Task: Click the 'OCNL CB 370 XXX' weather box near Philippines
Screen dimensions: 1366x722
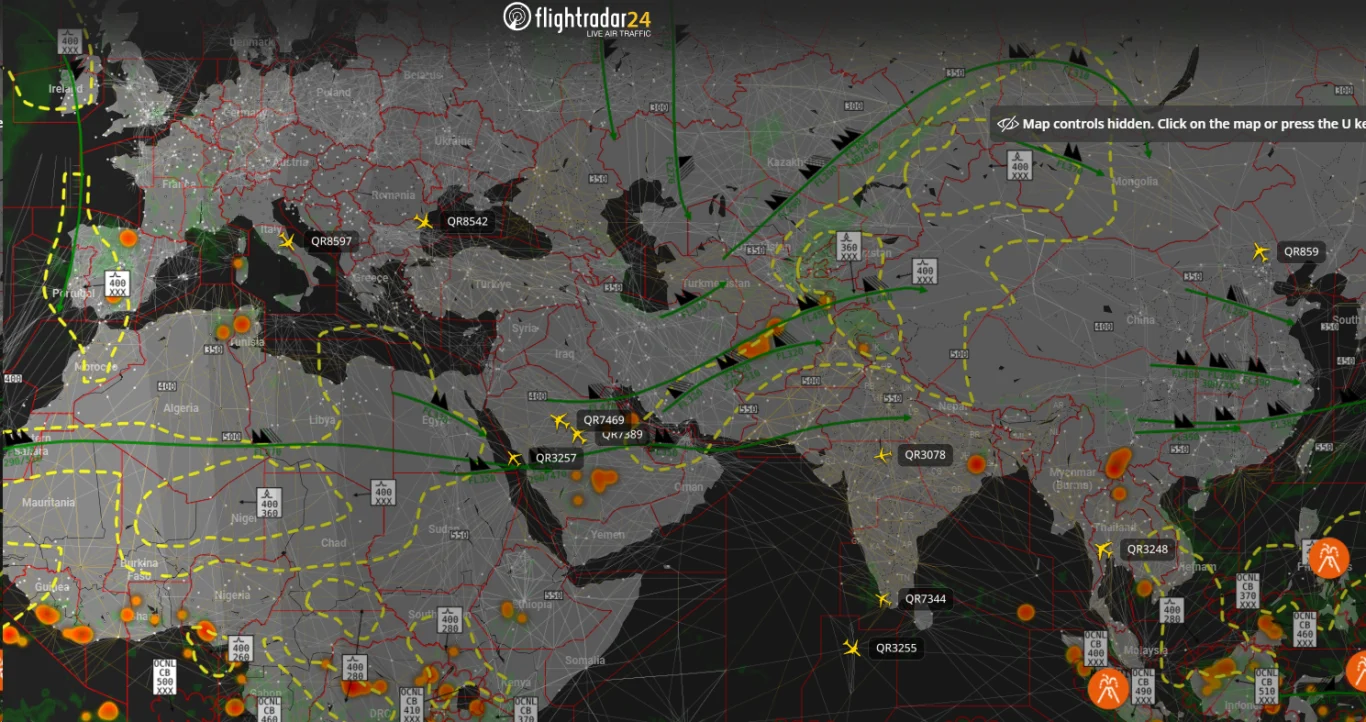Action: click(x=1247, y=592)
